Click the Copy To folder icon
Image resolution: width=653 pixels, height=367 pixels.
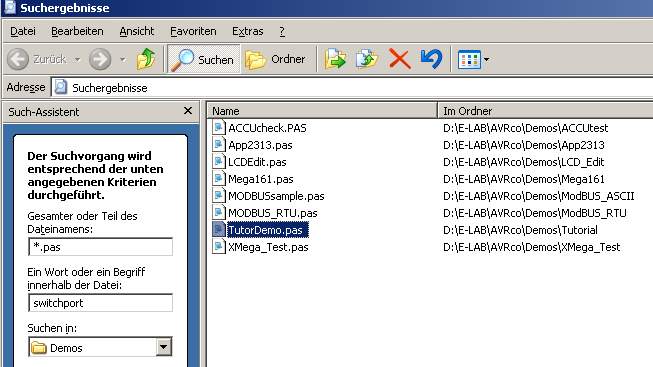[367, 59]
